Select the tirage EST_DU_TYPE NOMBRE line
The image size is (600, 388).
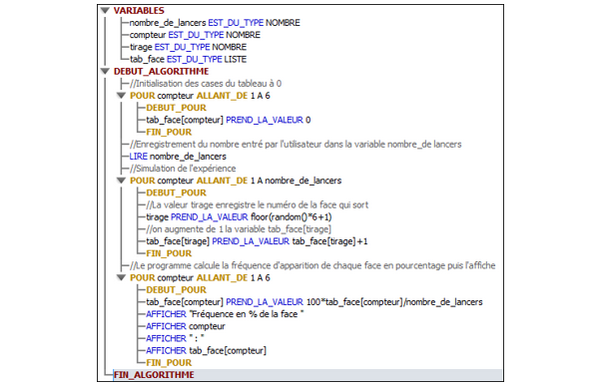(188, 47)
